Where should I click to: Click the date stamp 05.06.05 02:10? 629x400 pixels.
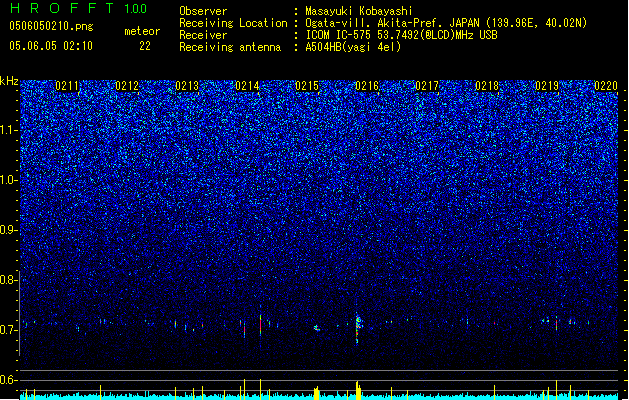coord(51,46)
